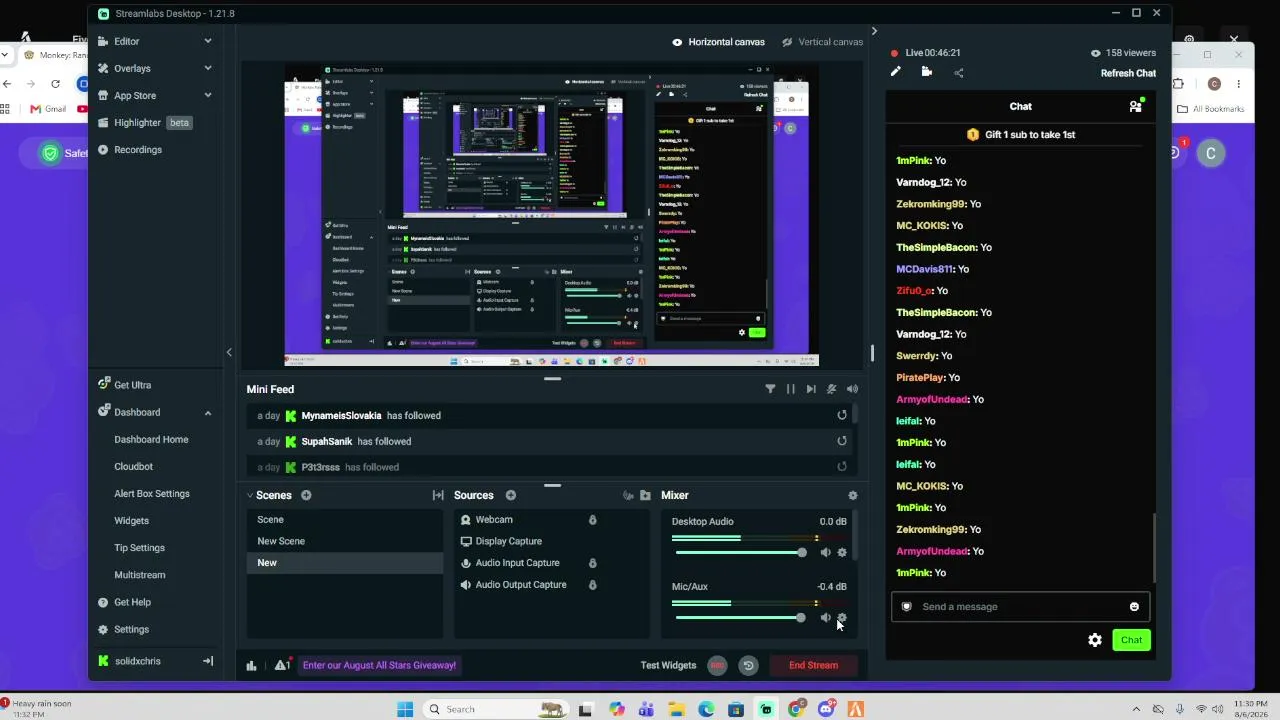The image size is (1280, 720).
Task: Adjust the Desktop Audio volume slider
Action: coord(741,552)
